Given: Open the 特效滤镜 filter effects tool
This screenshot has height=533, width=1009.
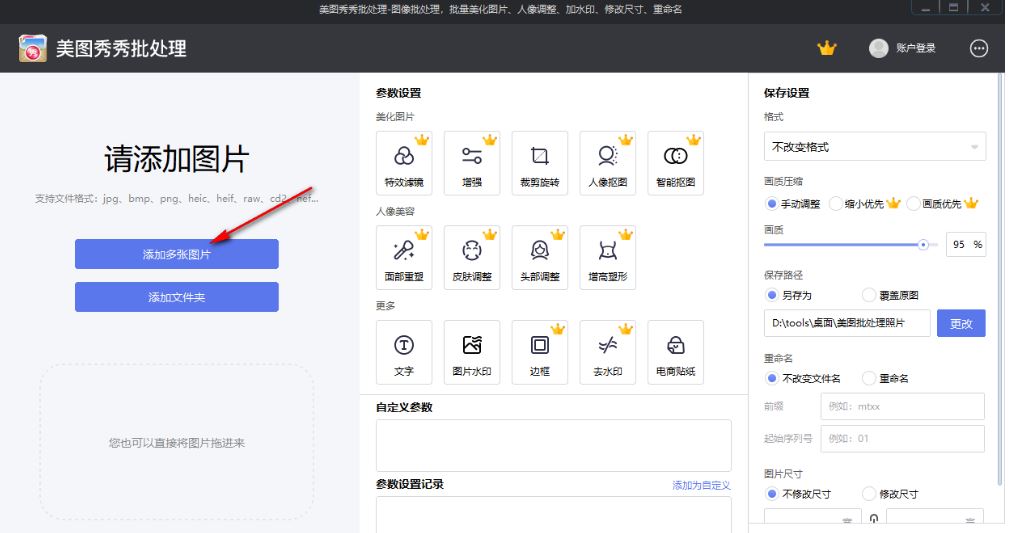Looking at the screenshot, I should (404, 163).
